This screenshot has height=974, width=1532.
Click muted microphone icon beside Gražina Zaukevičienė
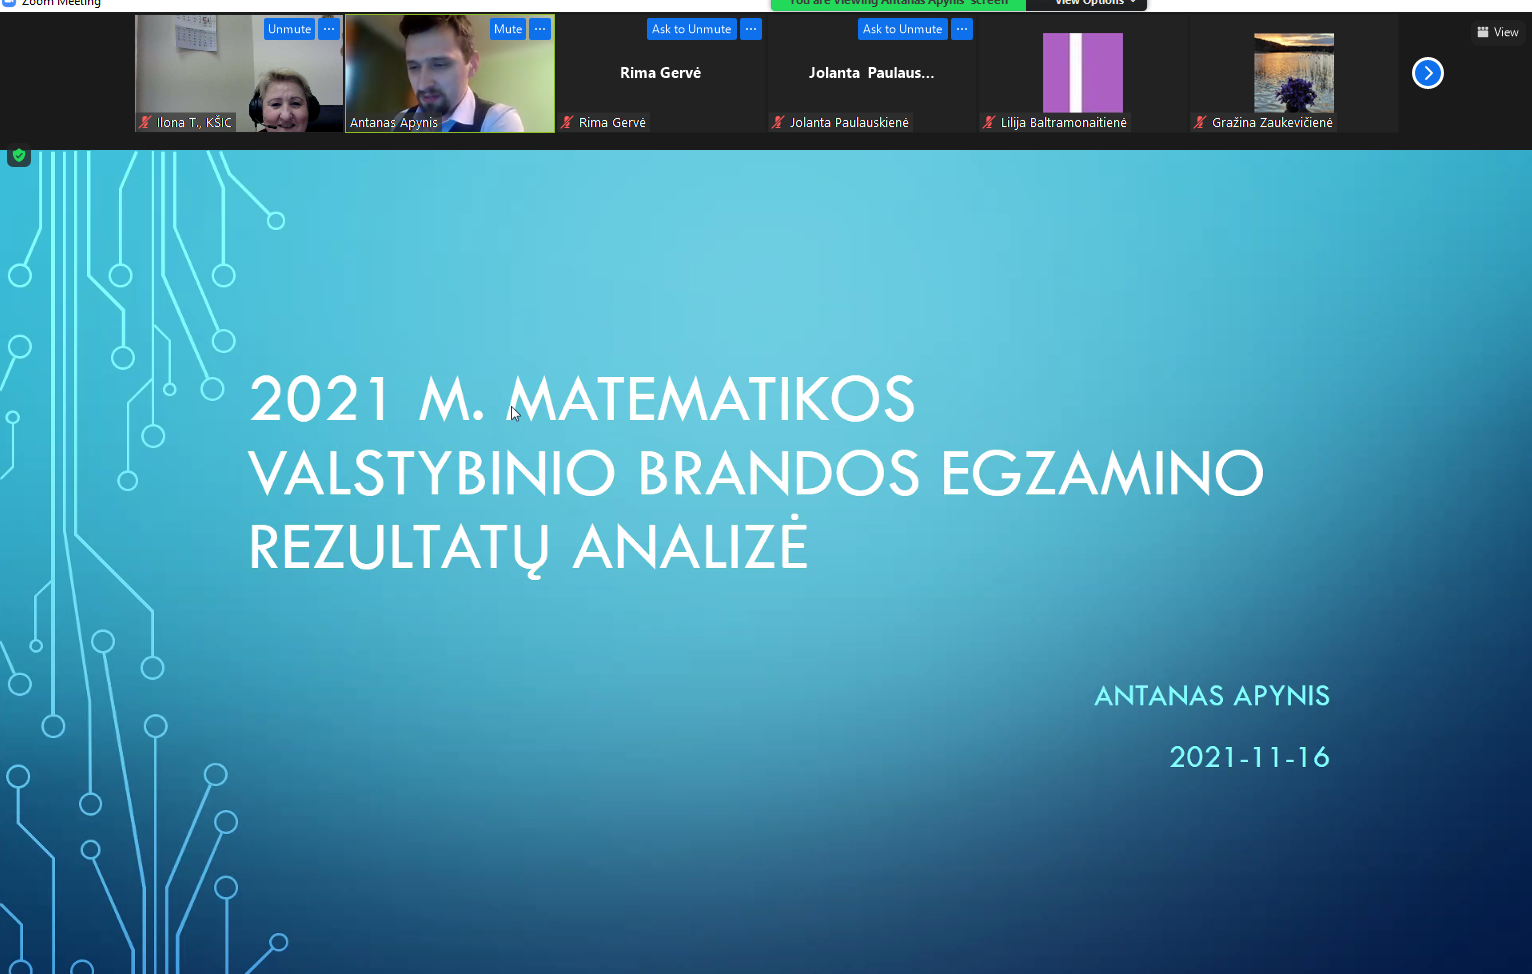pyautogui.click(x=1201, y=122)
